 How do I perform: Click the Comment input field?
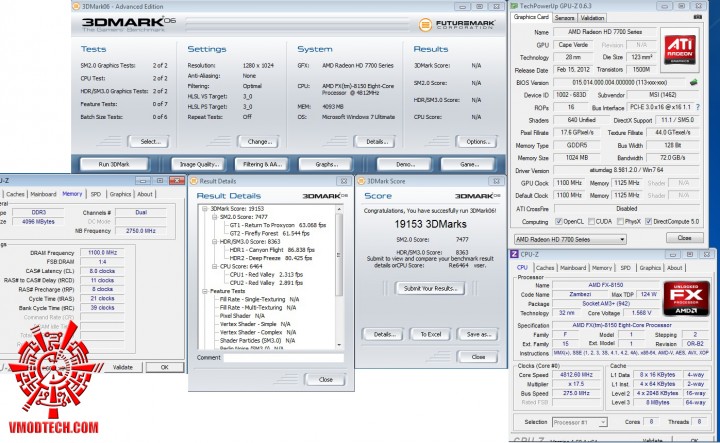[x=284, y=358]
